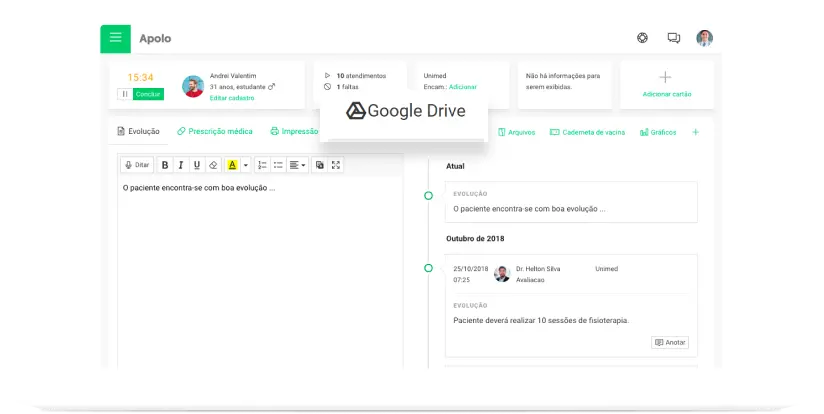824x414 pixels.
Task: Pause the consultation timer
Action: click(x=125, y=94)
